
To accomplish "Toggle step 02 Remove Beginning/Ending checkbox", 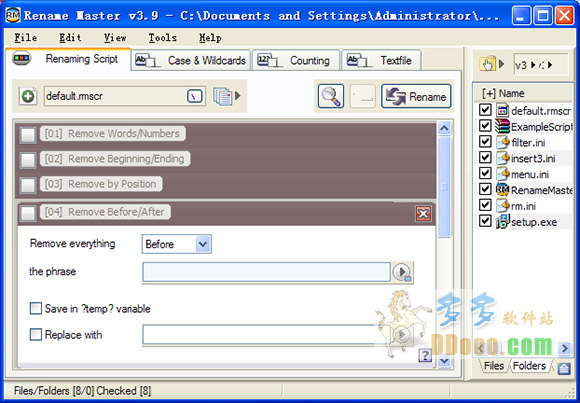I will tap(28, 160).
